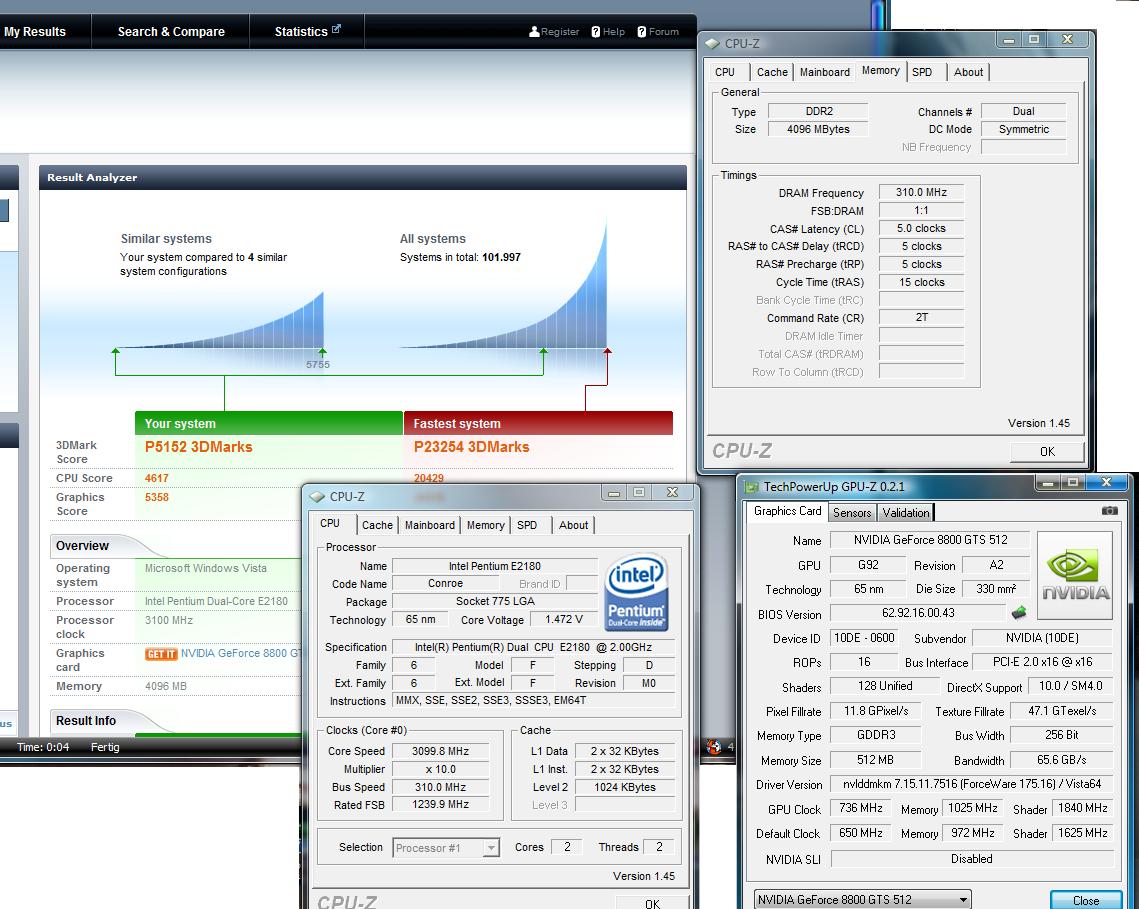The height and width of the screenshot is (909, 1139).
Task: Click the taskbar tray icon beside GPU-Z
Action: (713, 746)
